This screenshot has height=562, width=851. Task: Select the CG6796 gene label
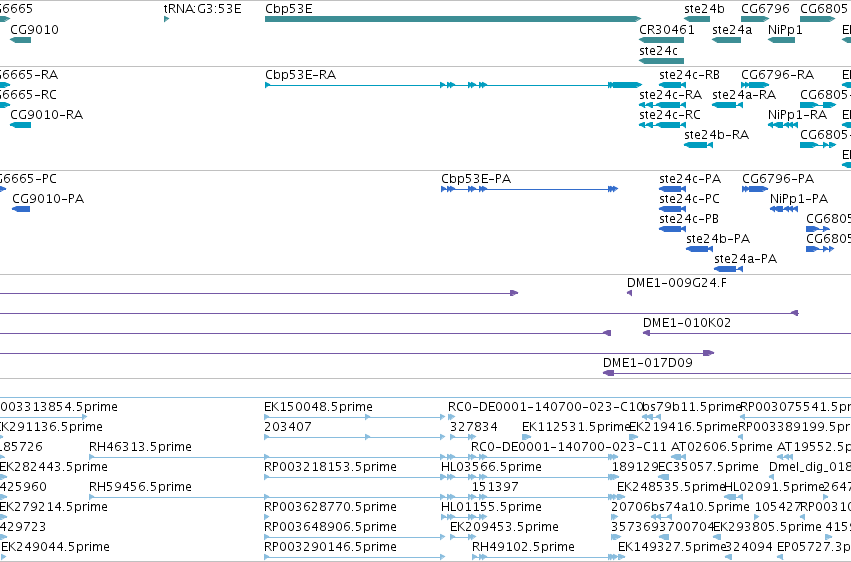click(x=765, y=9)
